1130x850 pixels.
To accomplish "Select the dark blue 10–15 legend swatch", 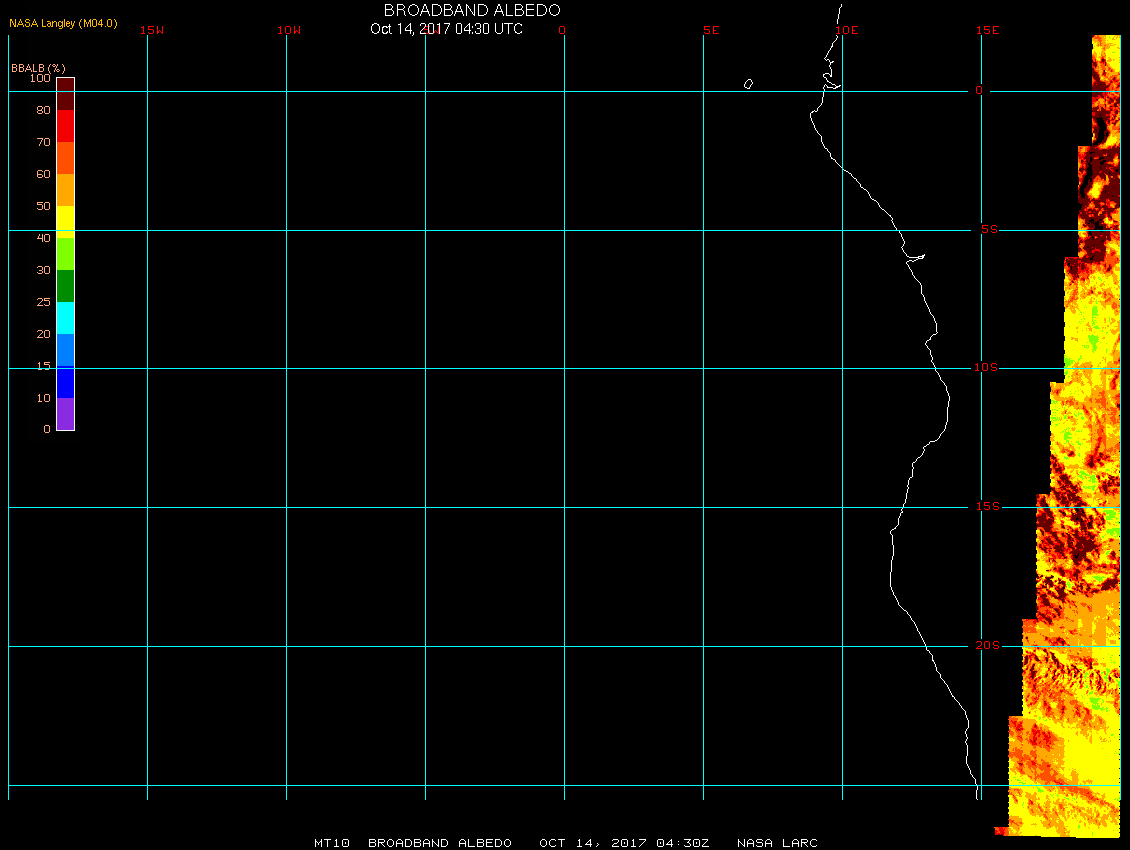I will pyautogui.click(x=66, y=382).
